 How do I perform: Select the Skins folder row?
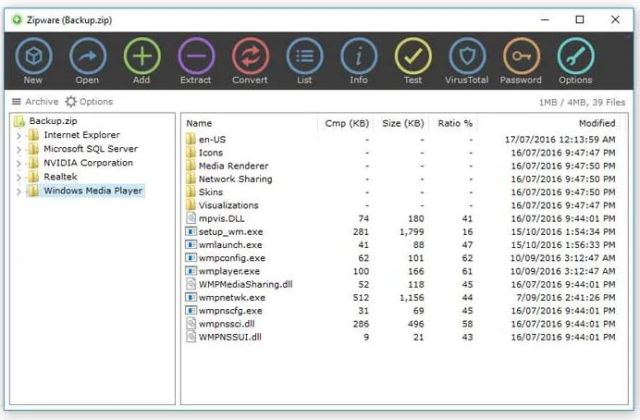pos(401,192)
